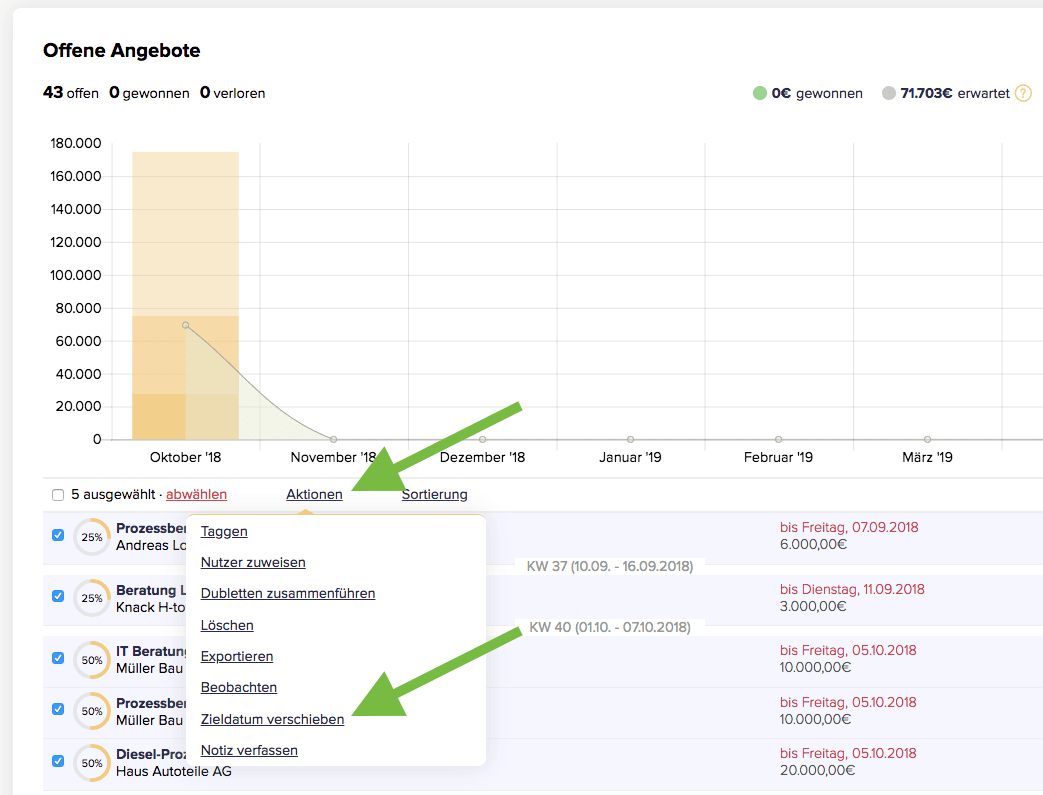The height and width of the screenshot is (795, 1043).
Task: Choose Zieldatum verschieben from the menu
Action: click(272, 719)
